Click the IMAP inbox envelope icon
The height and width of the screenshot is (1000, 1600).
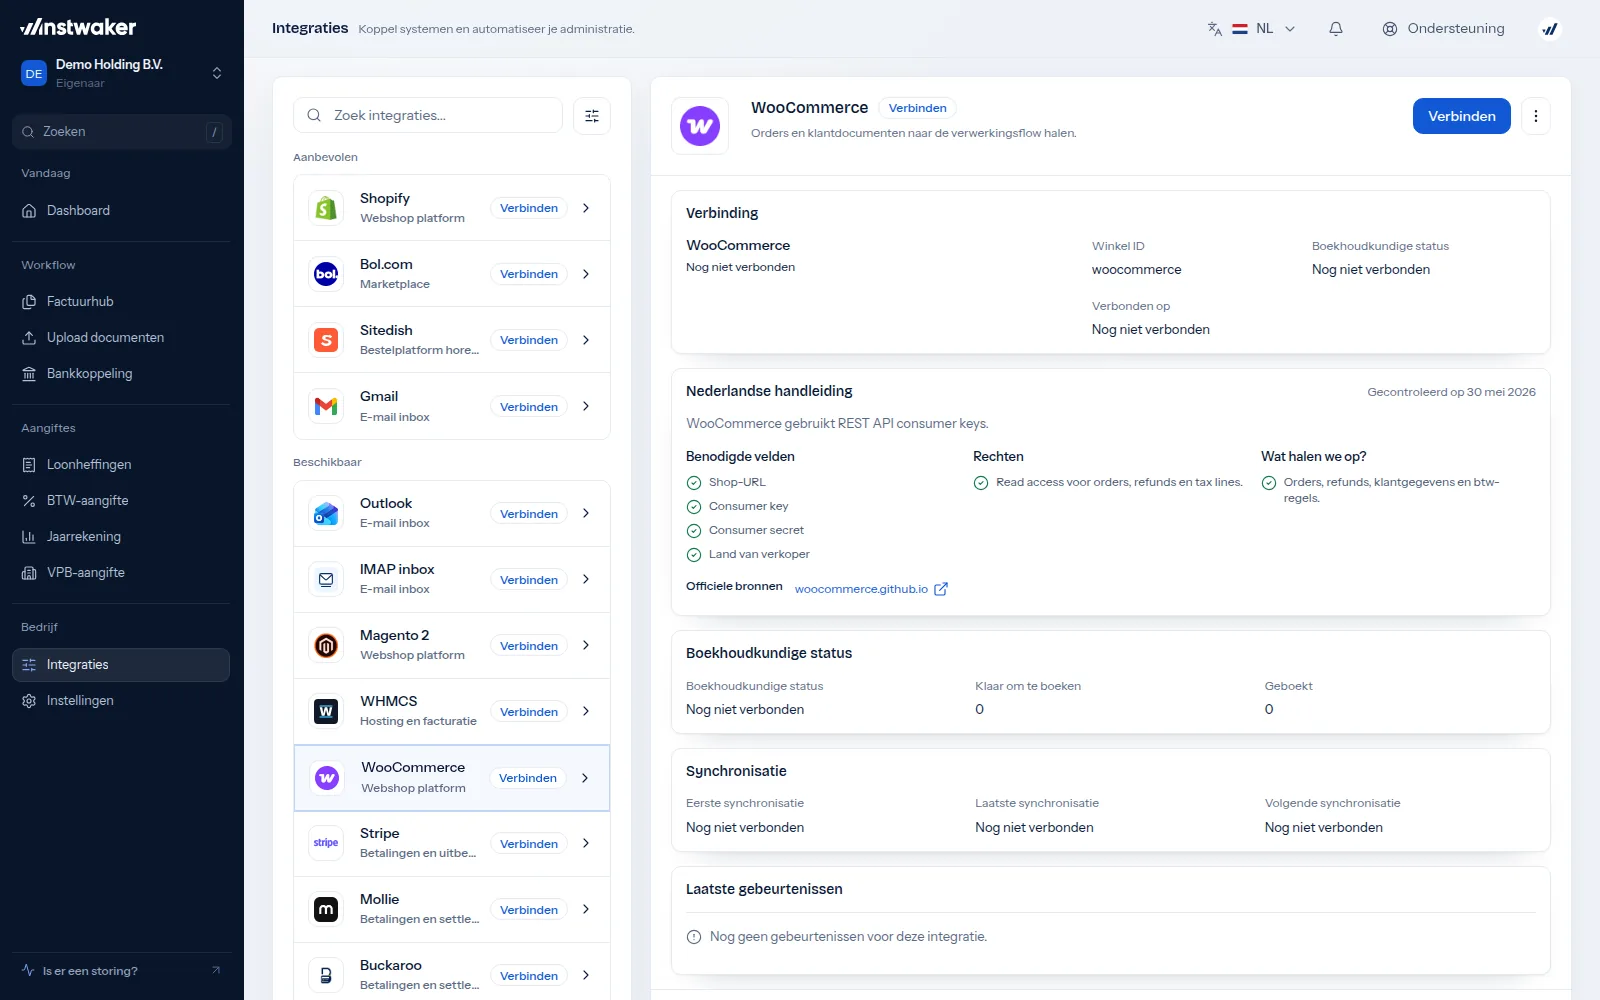[326, 580]
